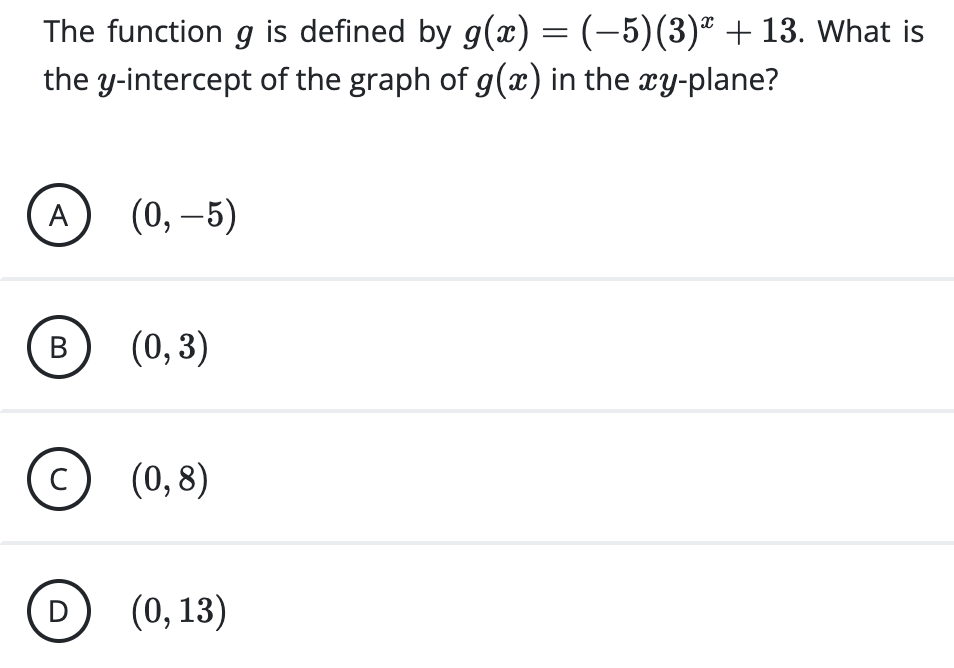Click 'is defined by' in the question
Screen dimensions: 954x668
click(358, 32)
